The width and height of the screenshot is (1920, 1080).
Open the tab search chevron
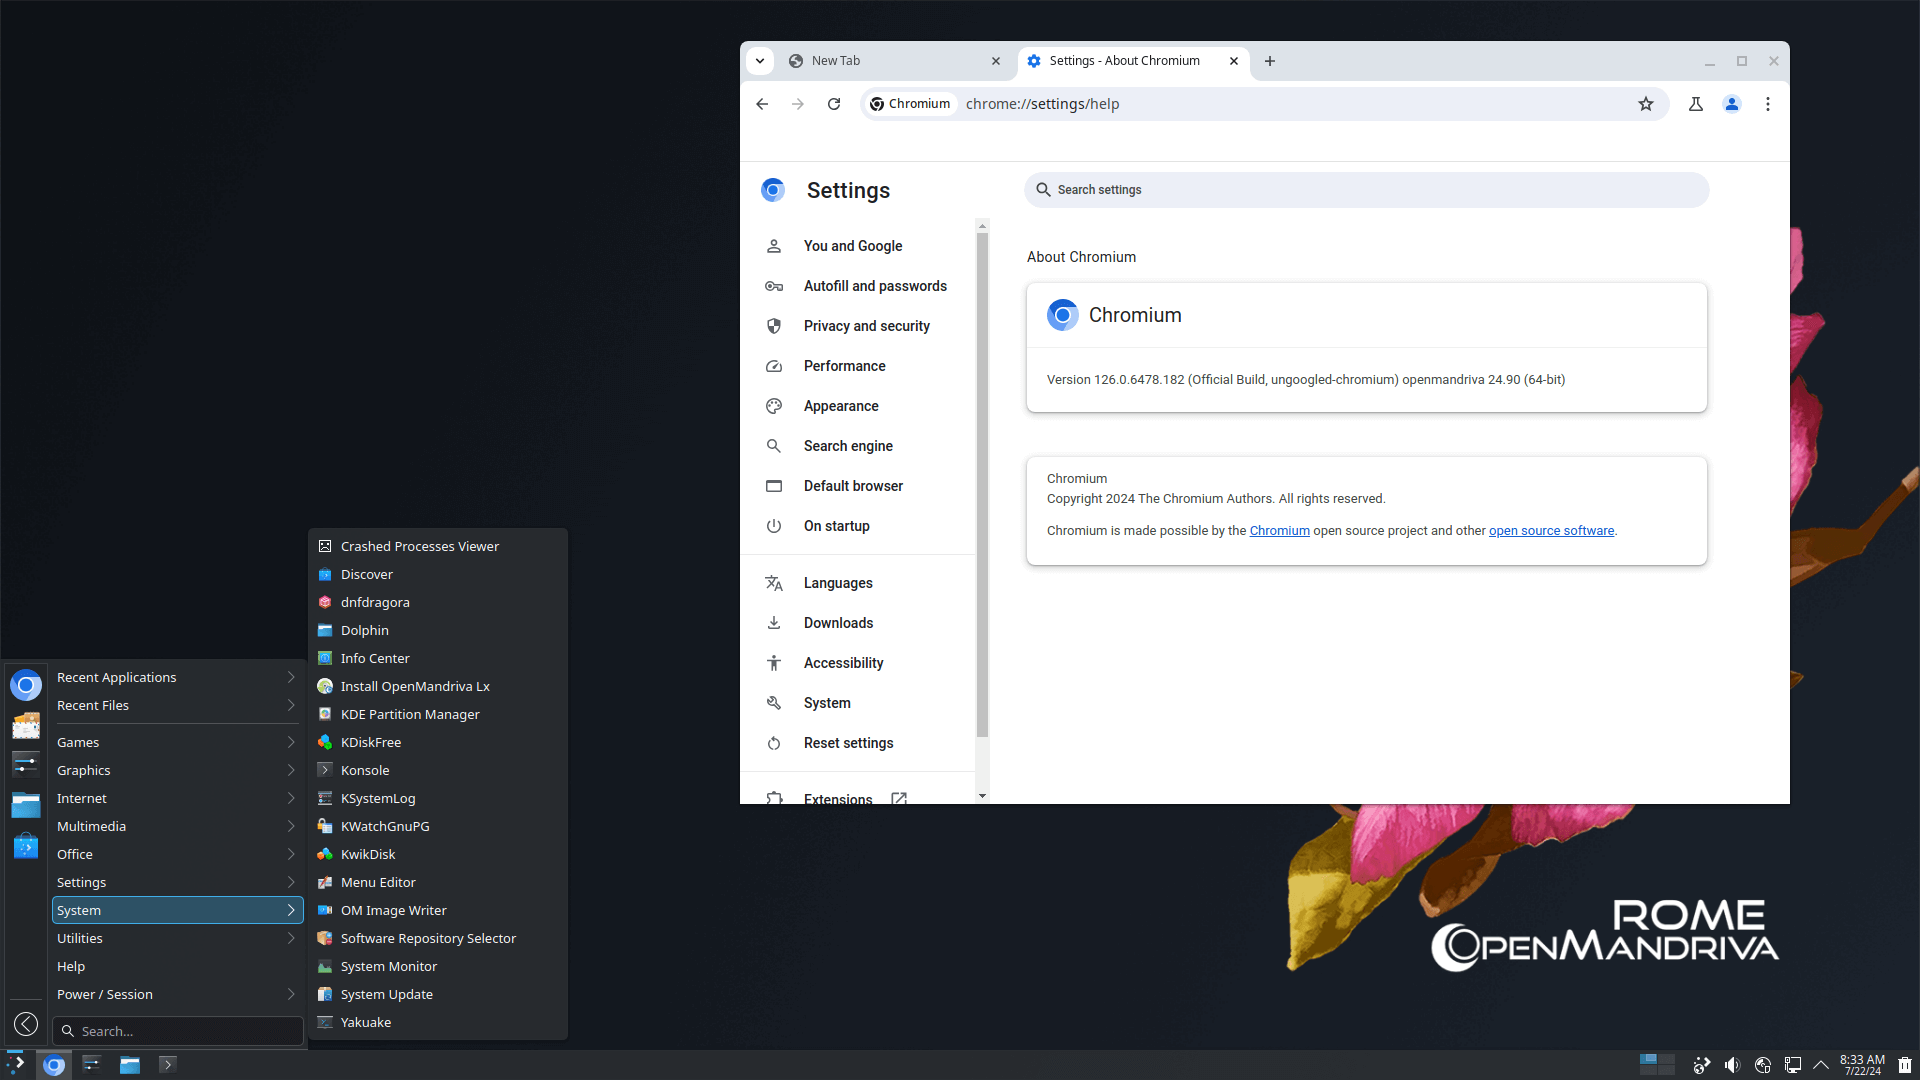(760, 61)
